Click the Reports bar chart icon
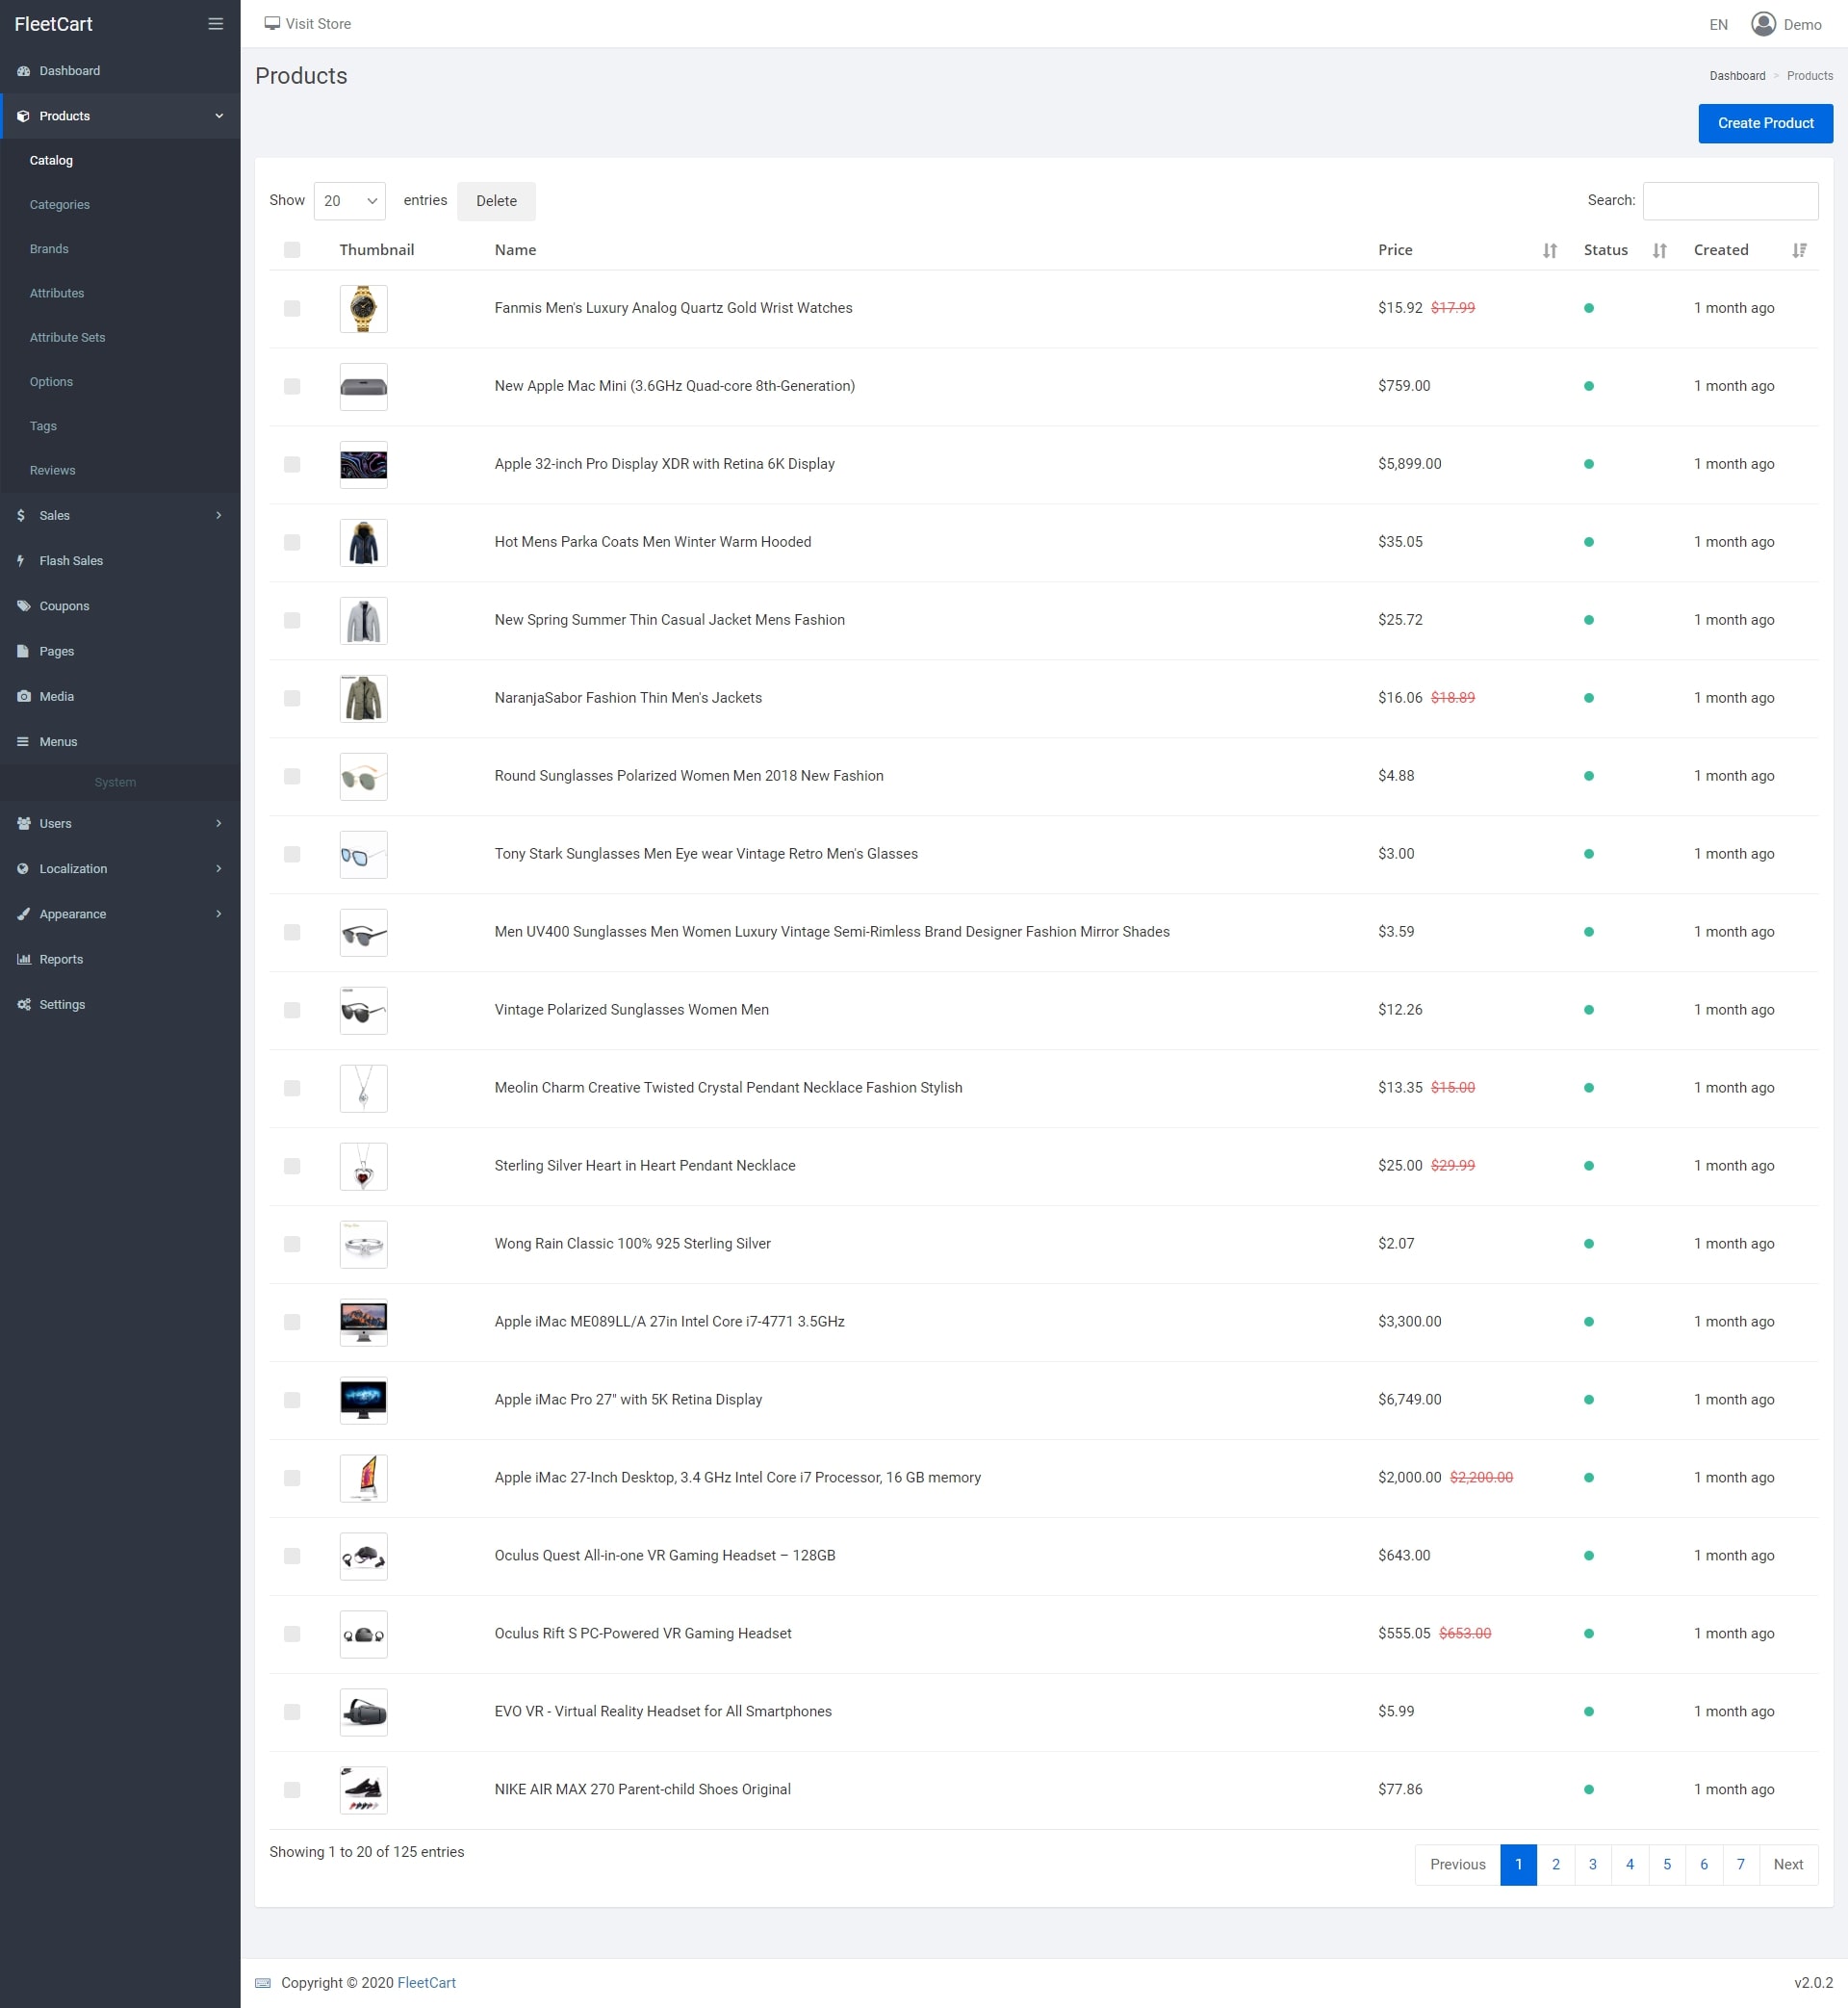Viewport: 1848px width, 2008px height. point(23,959)
